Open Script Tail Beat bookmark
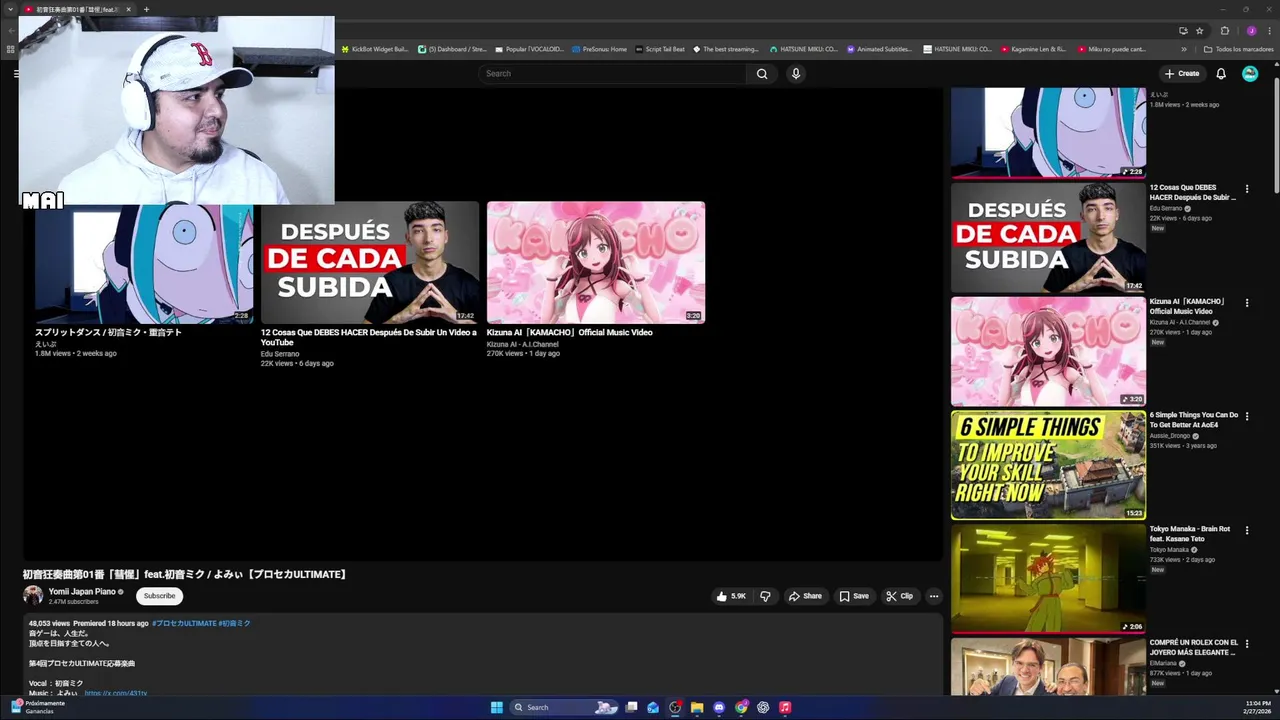The height and width of the screenshot is (720, 1280). click(660, 49)
